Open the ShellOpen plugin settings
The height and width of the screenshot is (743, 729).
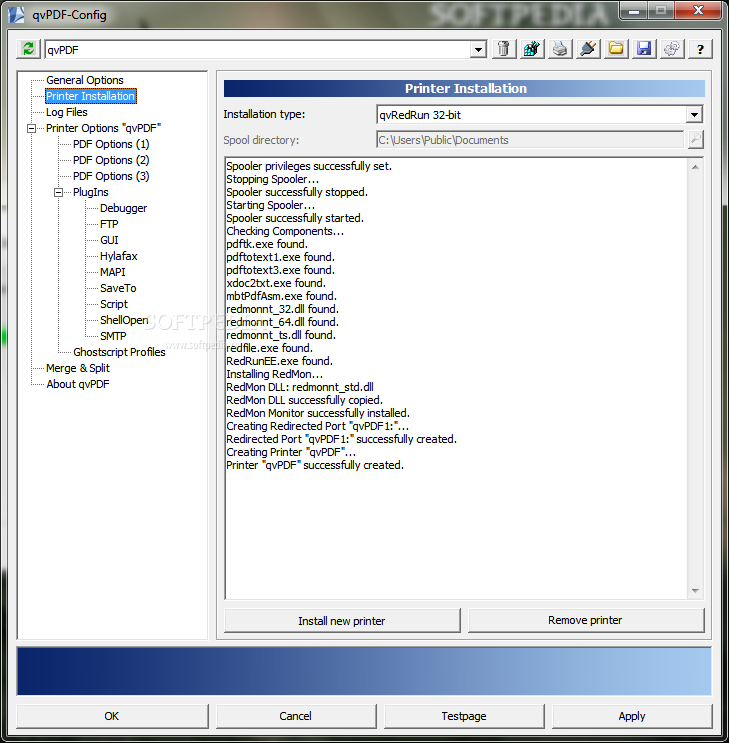(x=124, y=320)
